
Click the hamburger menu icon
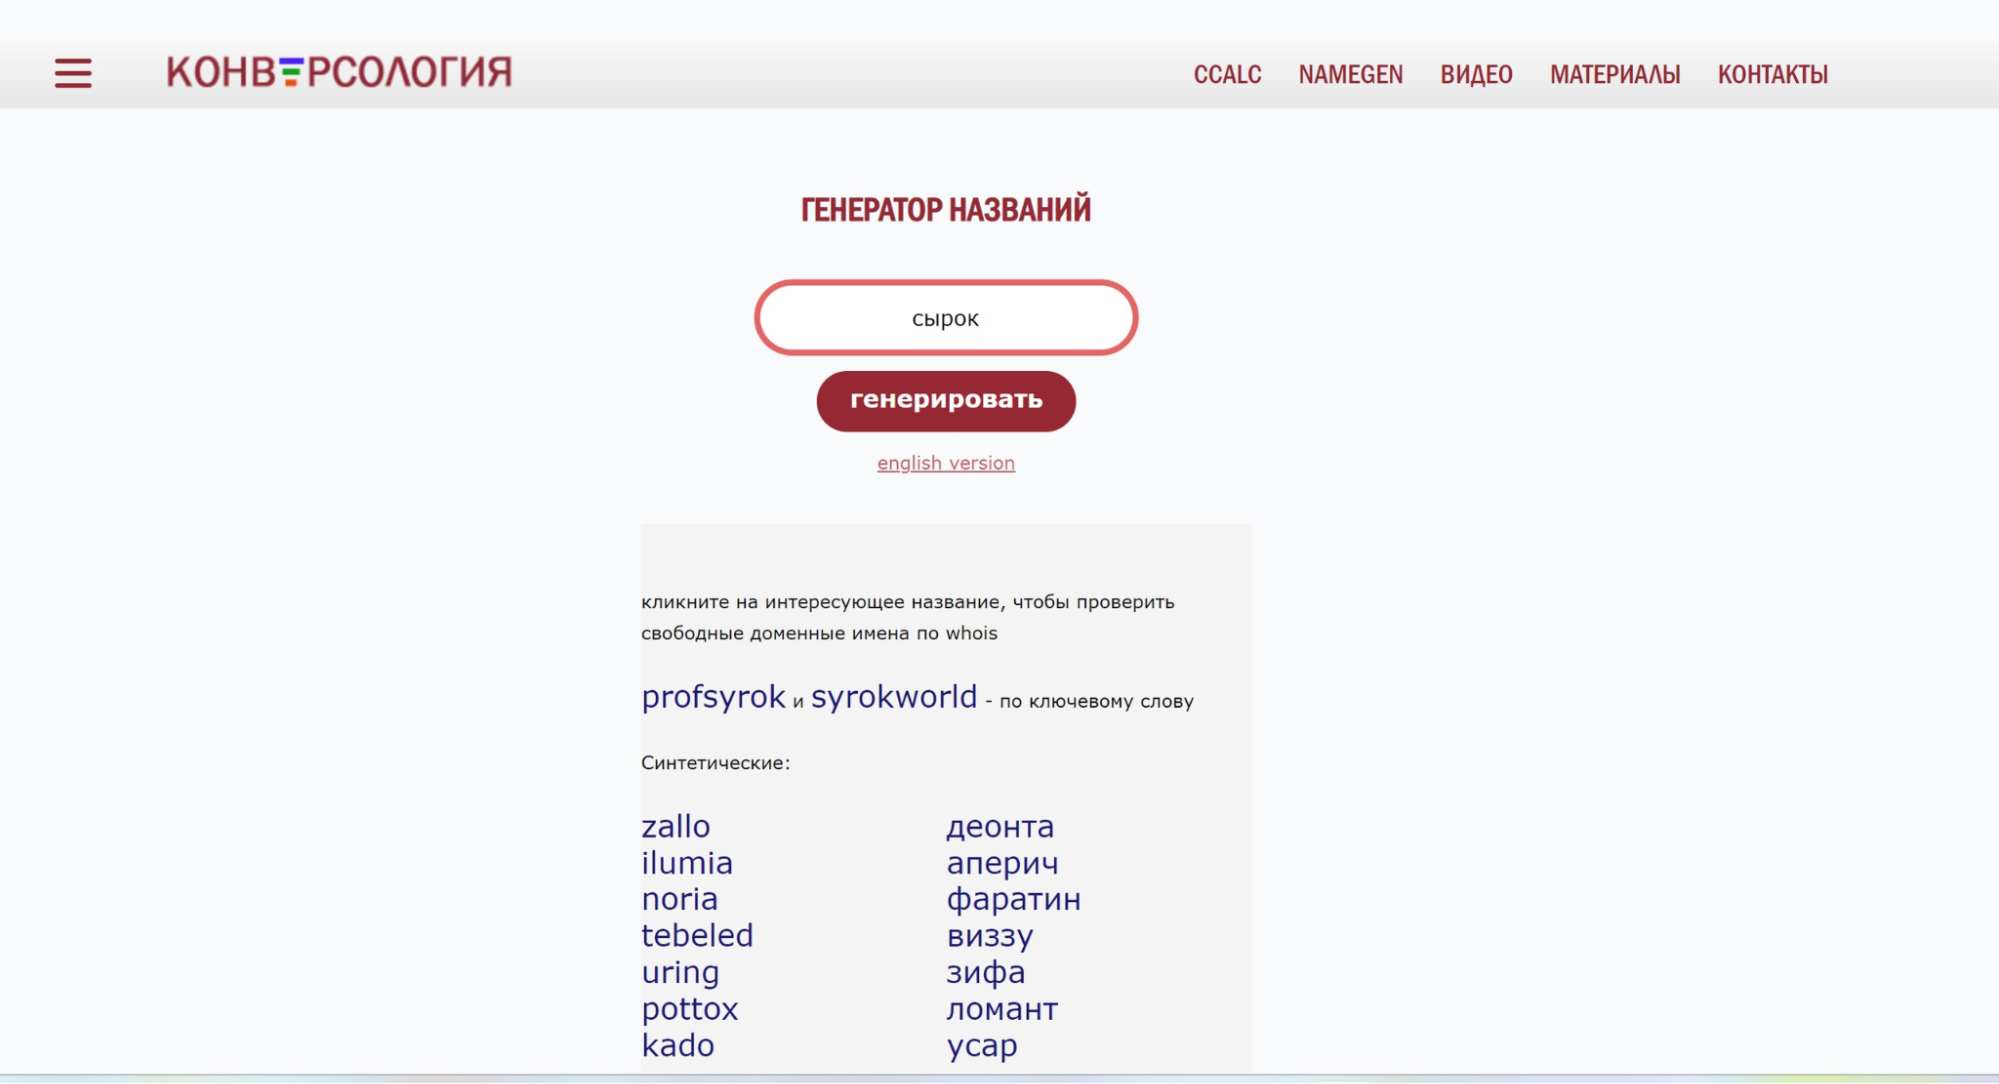pyautogui.click(x=72, y=72)
